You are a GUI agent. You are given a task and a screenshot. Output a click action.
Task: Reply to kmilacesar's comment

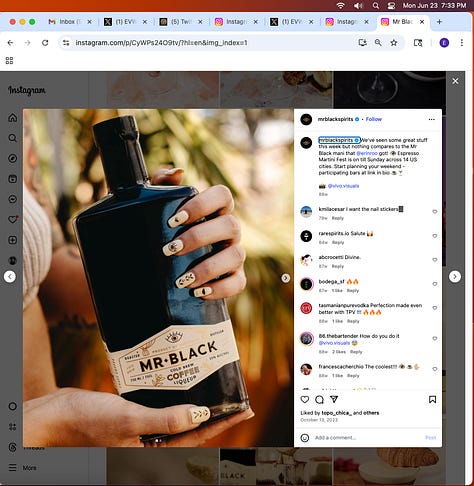click(338, 218)
